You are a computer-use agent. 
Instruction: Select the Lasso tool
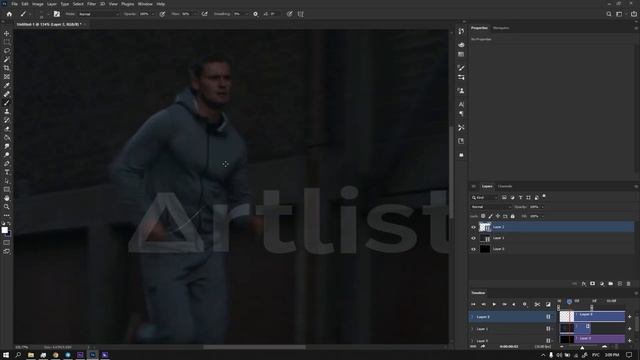[x=7, y=51]
